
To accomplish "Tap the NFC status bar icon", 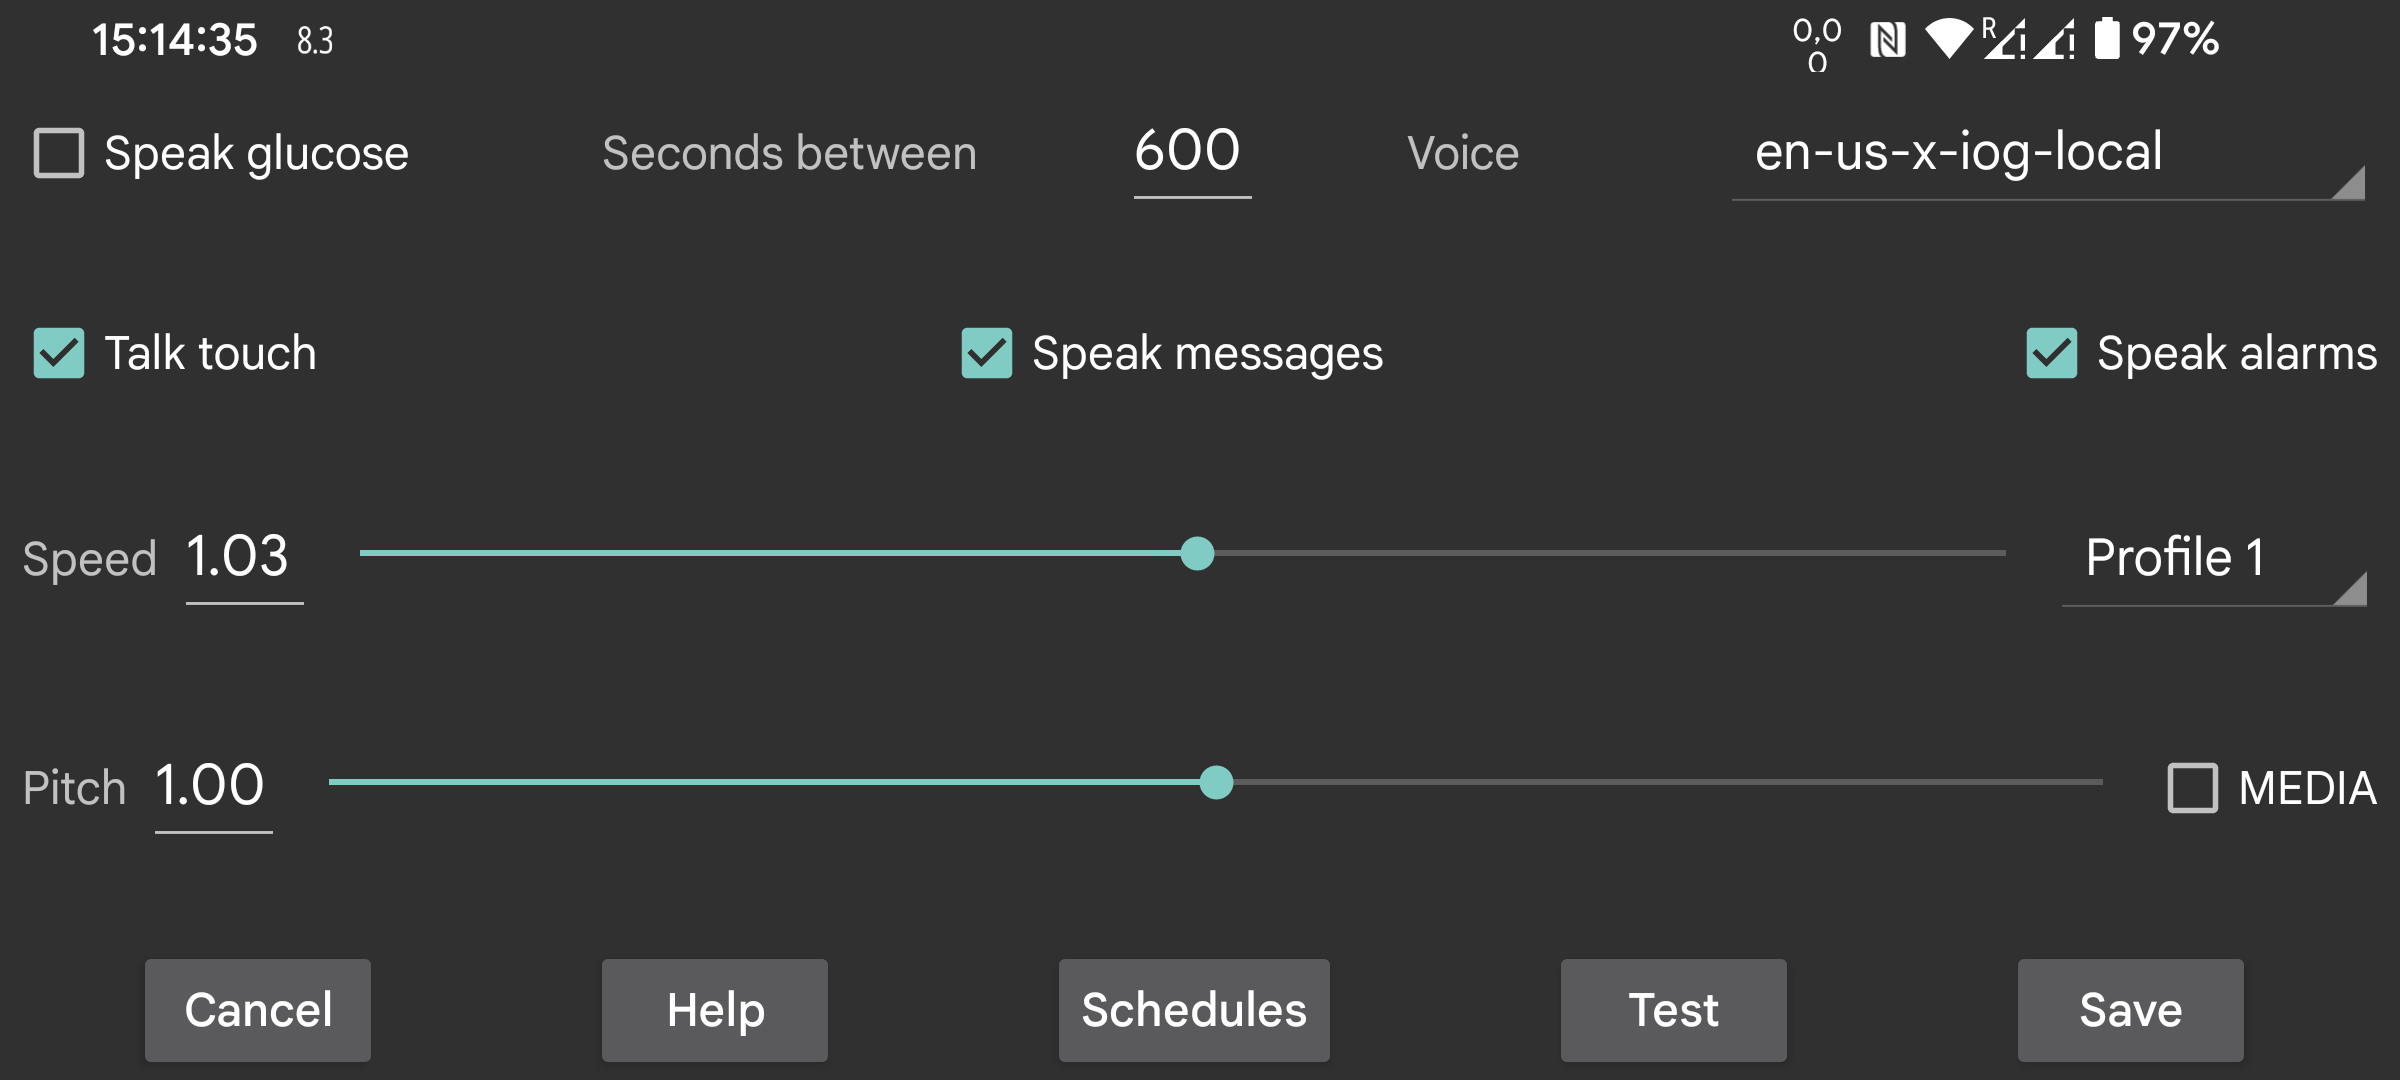I will click(x=1887, y=41).
